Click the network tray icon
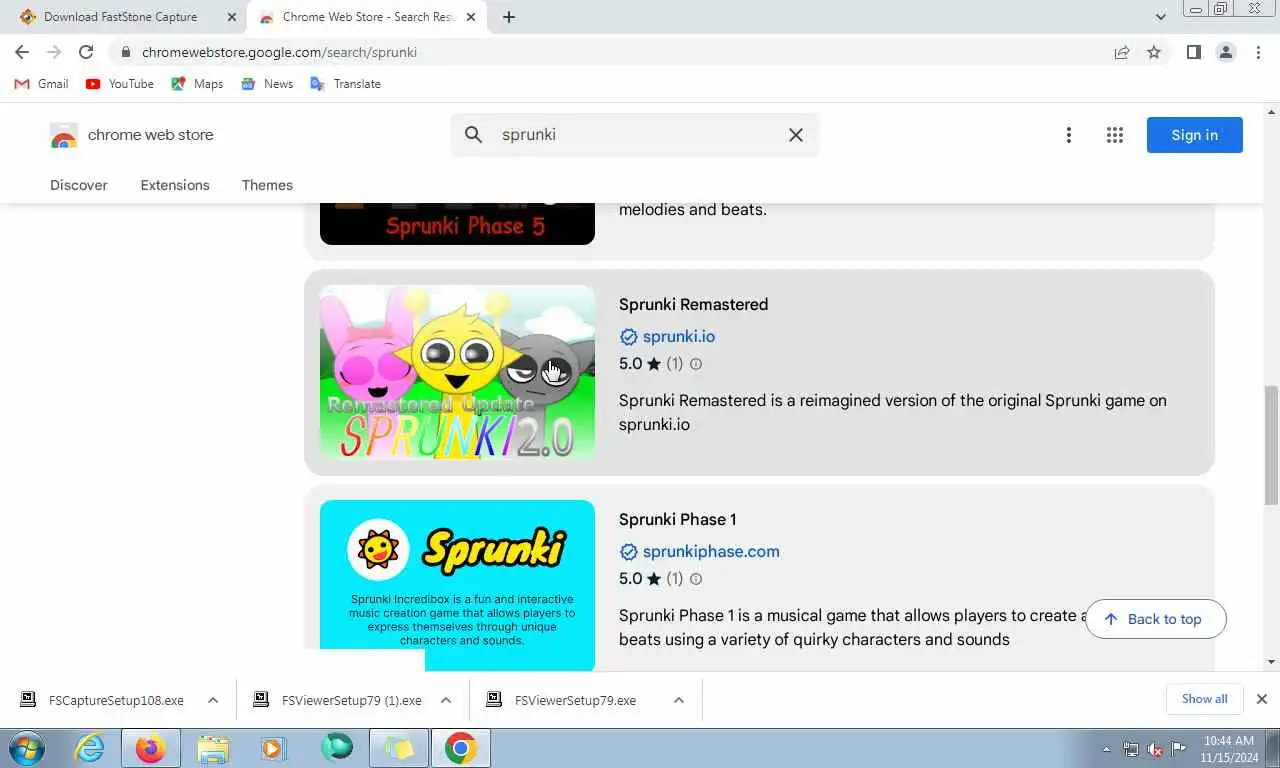Screen dimensions: 1280x768 (1131, 748)
